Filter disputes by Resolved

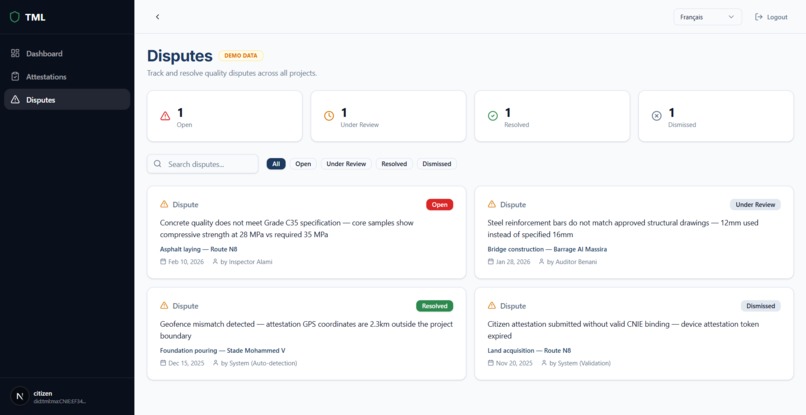click(x=394, y=164)
